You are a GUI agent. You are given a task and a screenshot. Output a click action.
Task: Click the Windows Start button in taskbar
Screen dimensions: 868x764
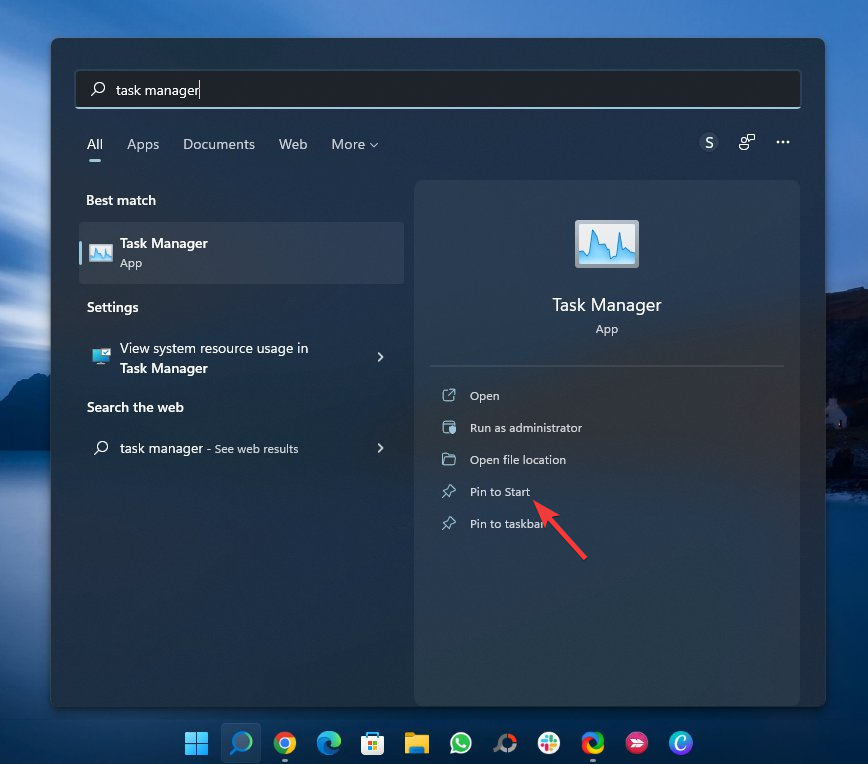pos(196,743)
